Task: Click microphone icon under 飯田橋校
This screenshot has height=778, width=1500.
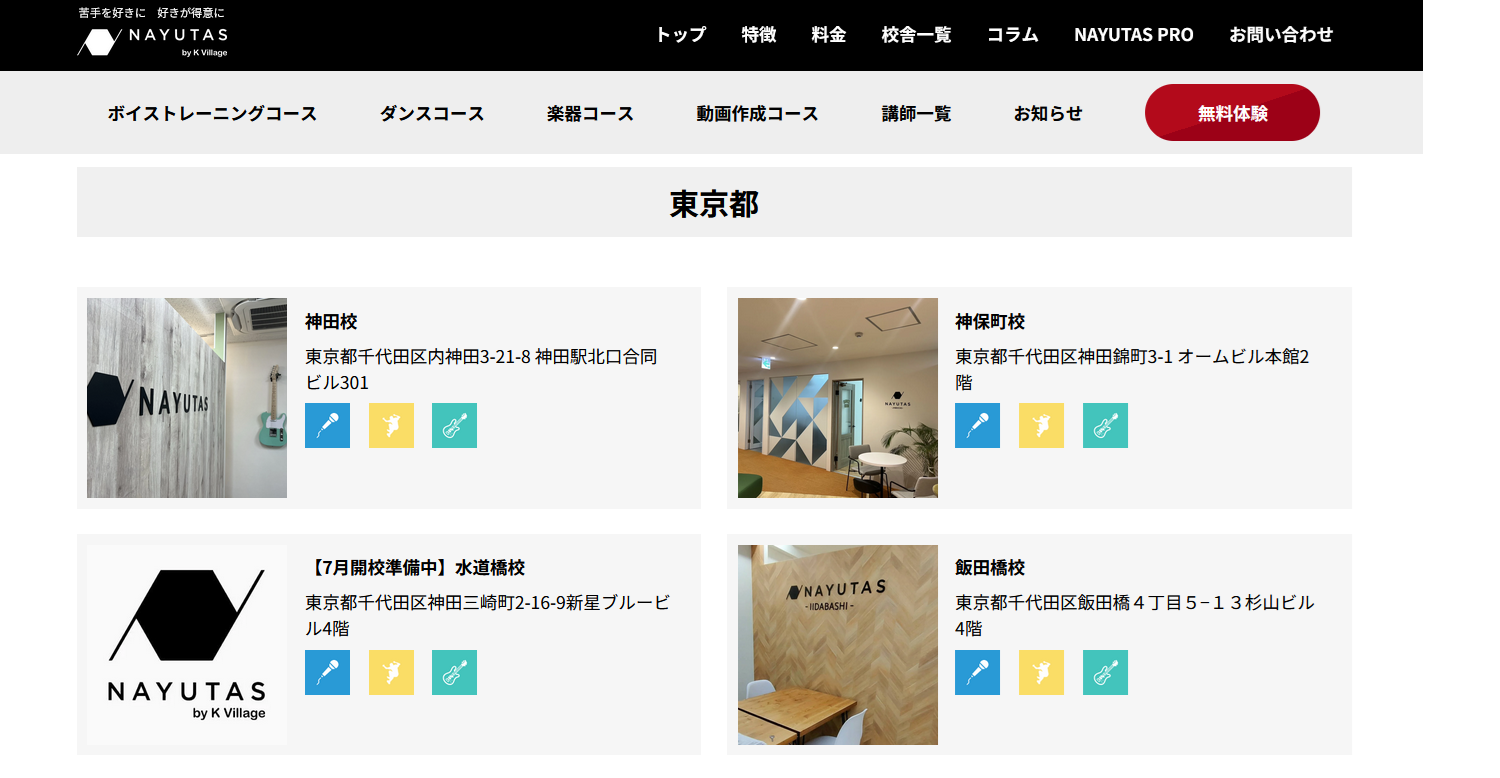Action: (x=977, y=672)
